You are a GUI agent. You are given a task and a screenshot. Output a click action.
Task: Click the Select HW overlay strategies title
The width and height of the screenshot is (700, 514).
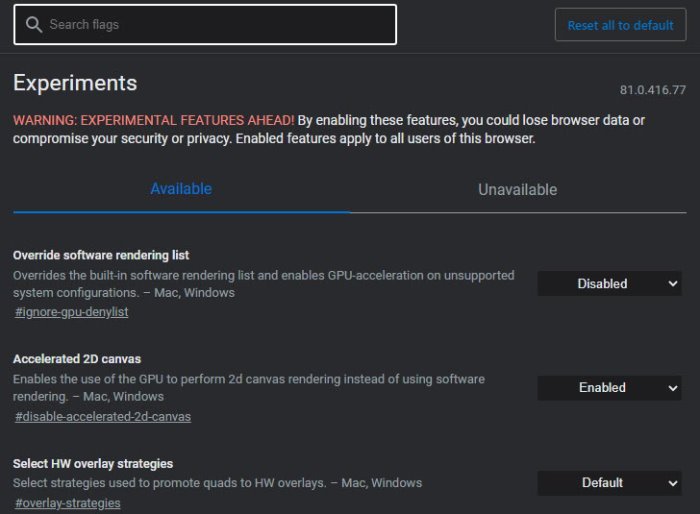(93, 464)
